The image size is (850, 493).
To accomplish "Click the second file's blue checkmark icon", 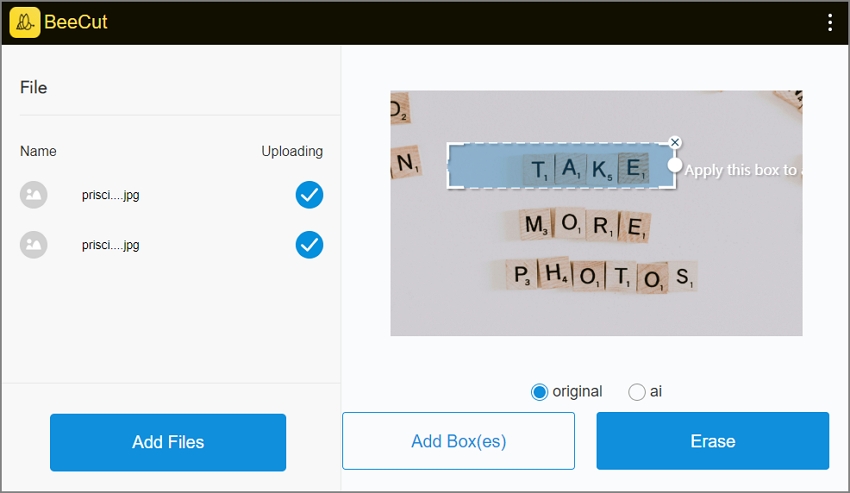I will pyautogui.click(x=310, y=245).
